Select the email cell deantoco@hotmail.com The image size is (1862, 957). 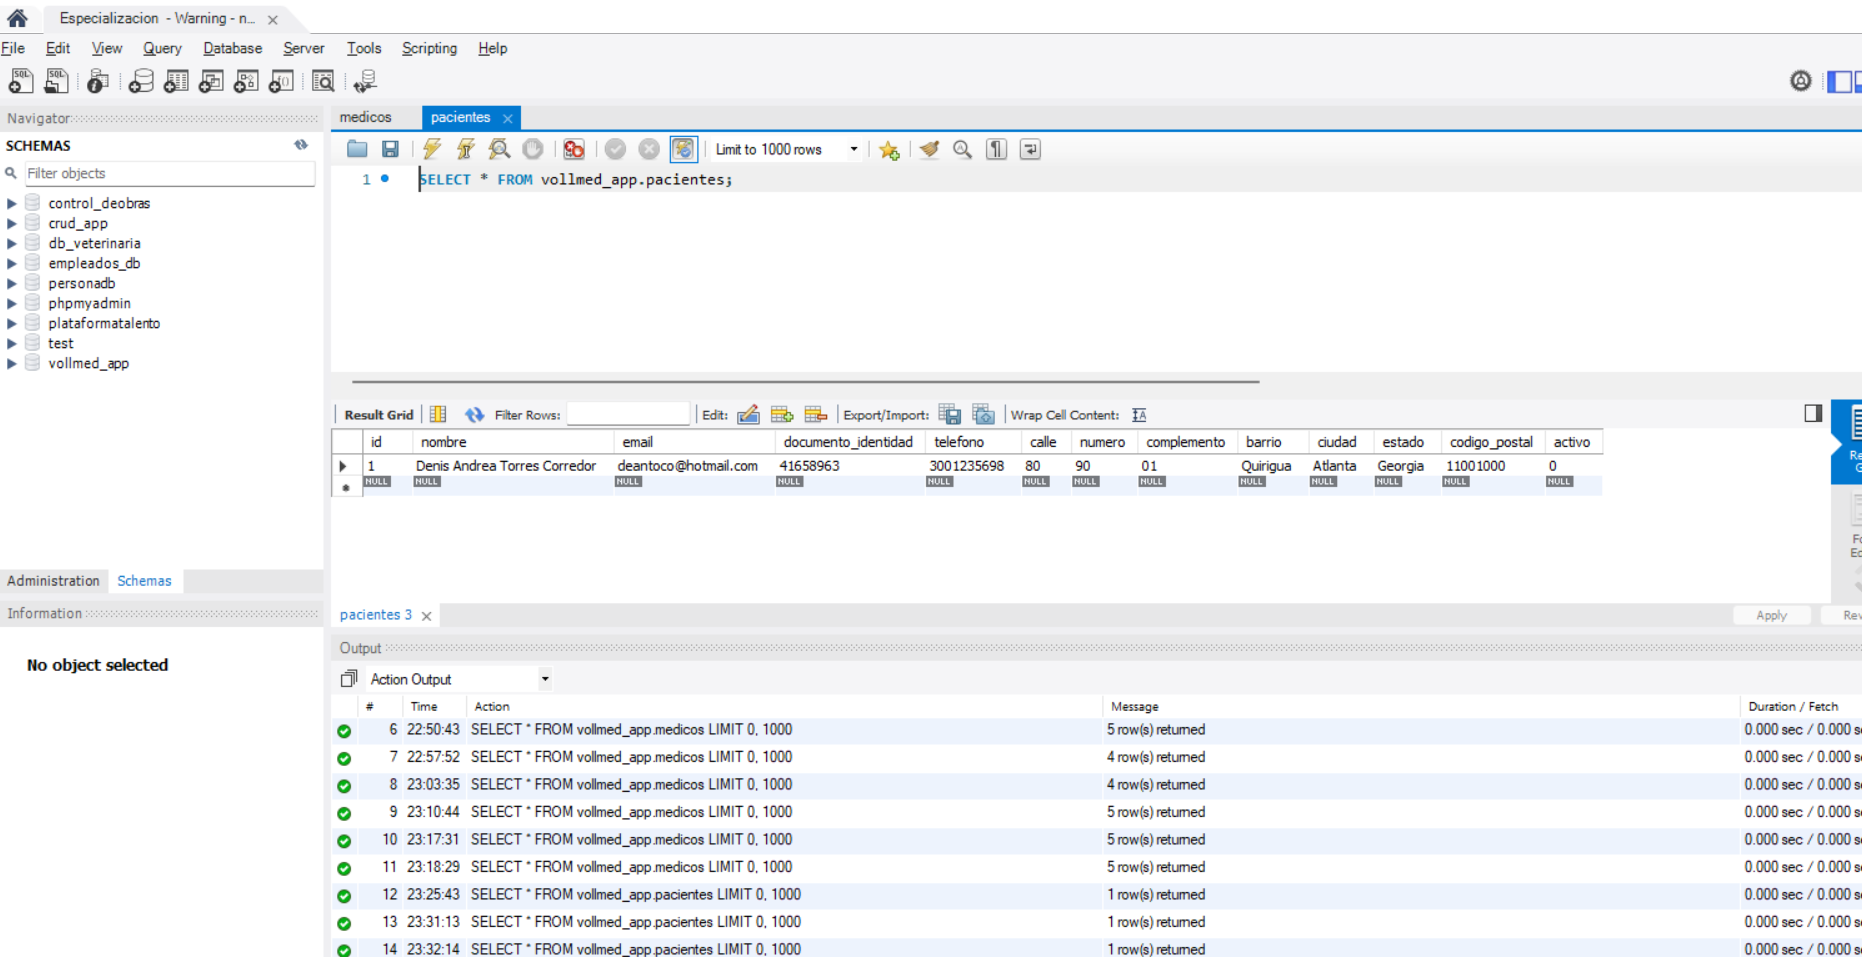[688, 466]
